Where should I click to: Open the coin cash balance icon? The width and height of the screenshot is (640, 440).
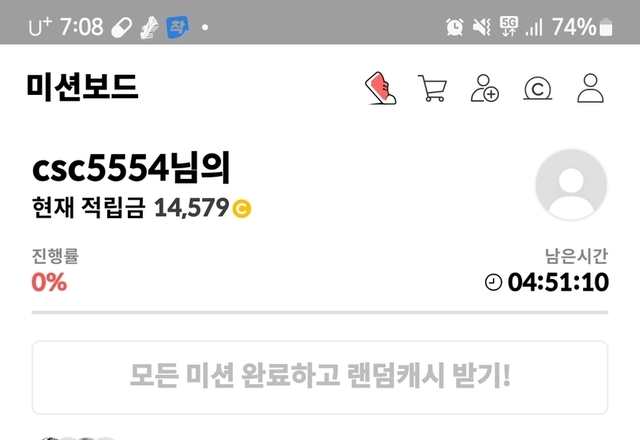538,89
